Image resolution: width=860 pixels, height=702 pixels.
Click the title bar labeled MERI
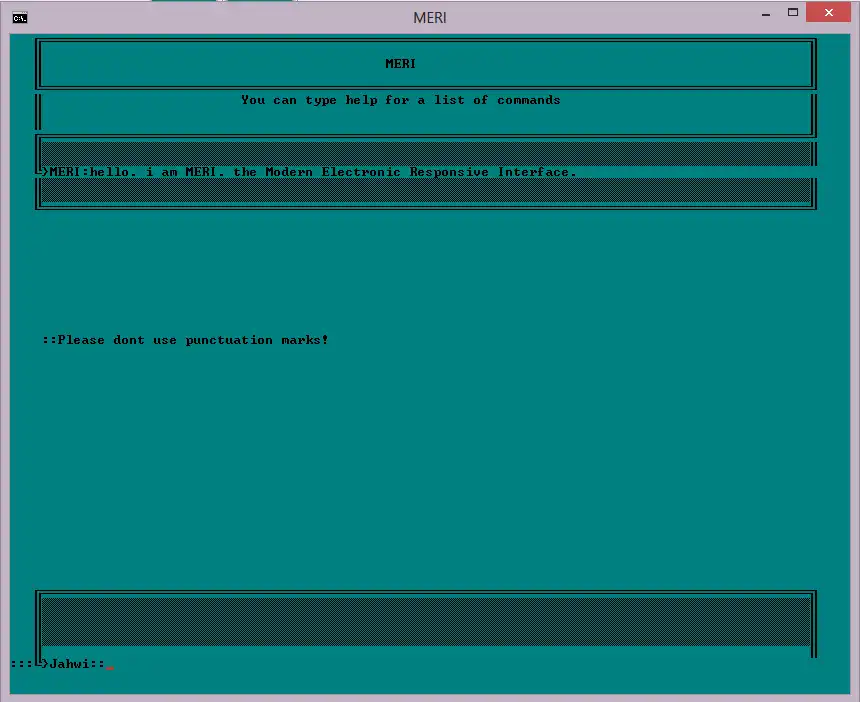click(x=430, y=17)
